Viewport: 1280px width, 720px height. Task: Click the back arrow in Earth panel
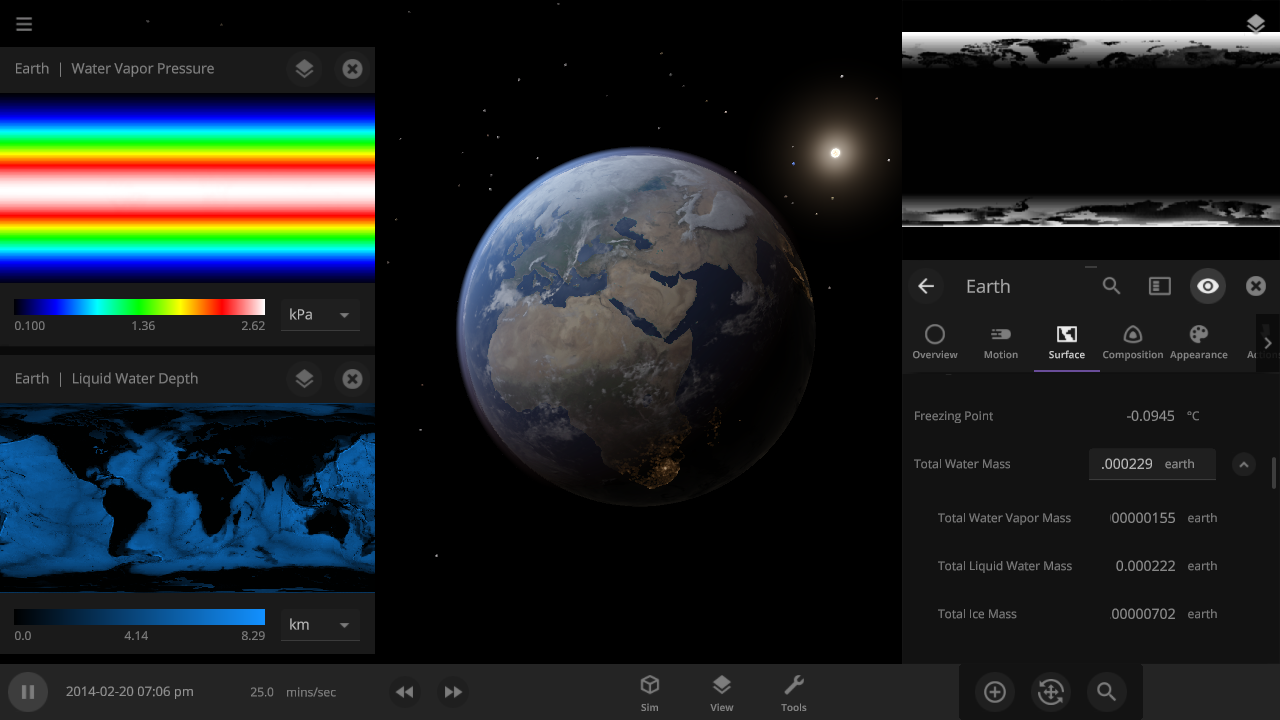(926, 286)
